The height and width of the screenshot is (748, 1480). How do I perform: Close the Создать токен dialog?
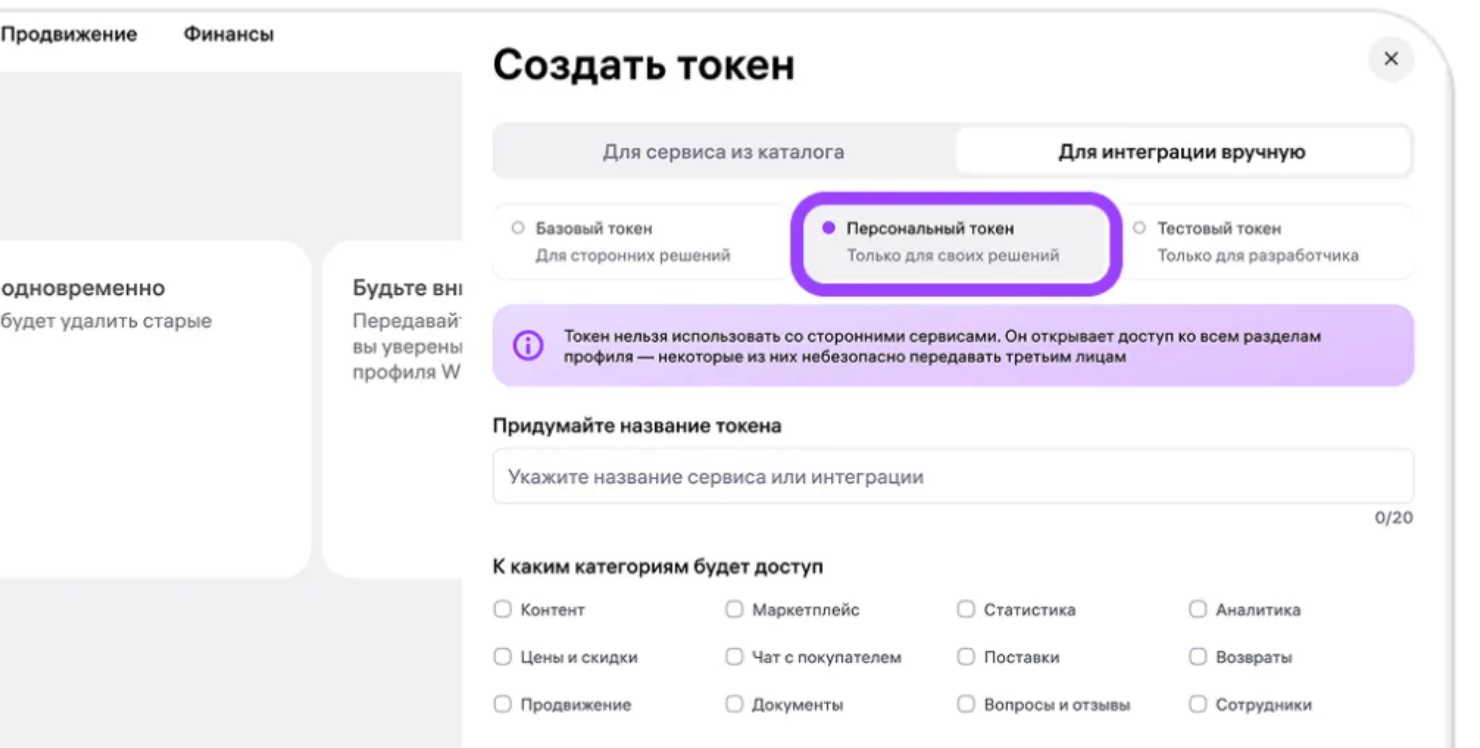point(1391,59)
